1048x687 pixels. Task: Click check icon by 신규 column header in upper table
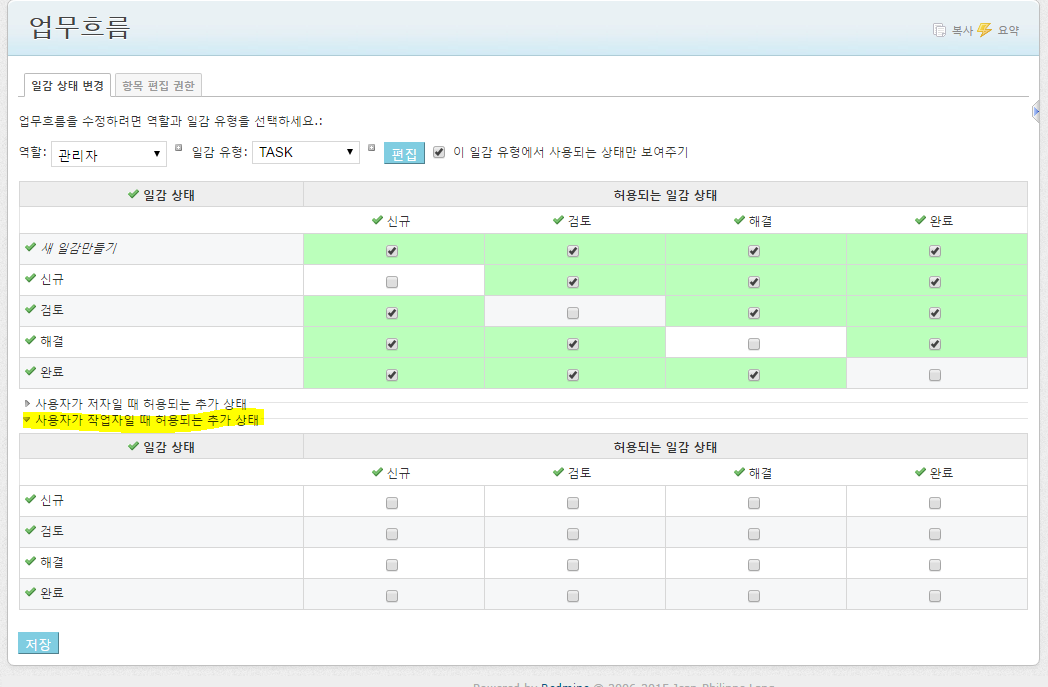[x=377, y=220]
